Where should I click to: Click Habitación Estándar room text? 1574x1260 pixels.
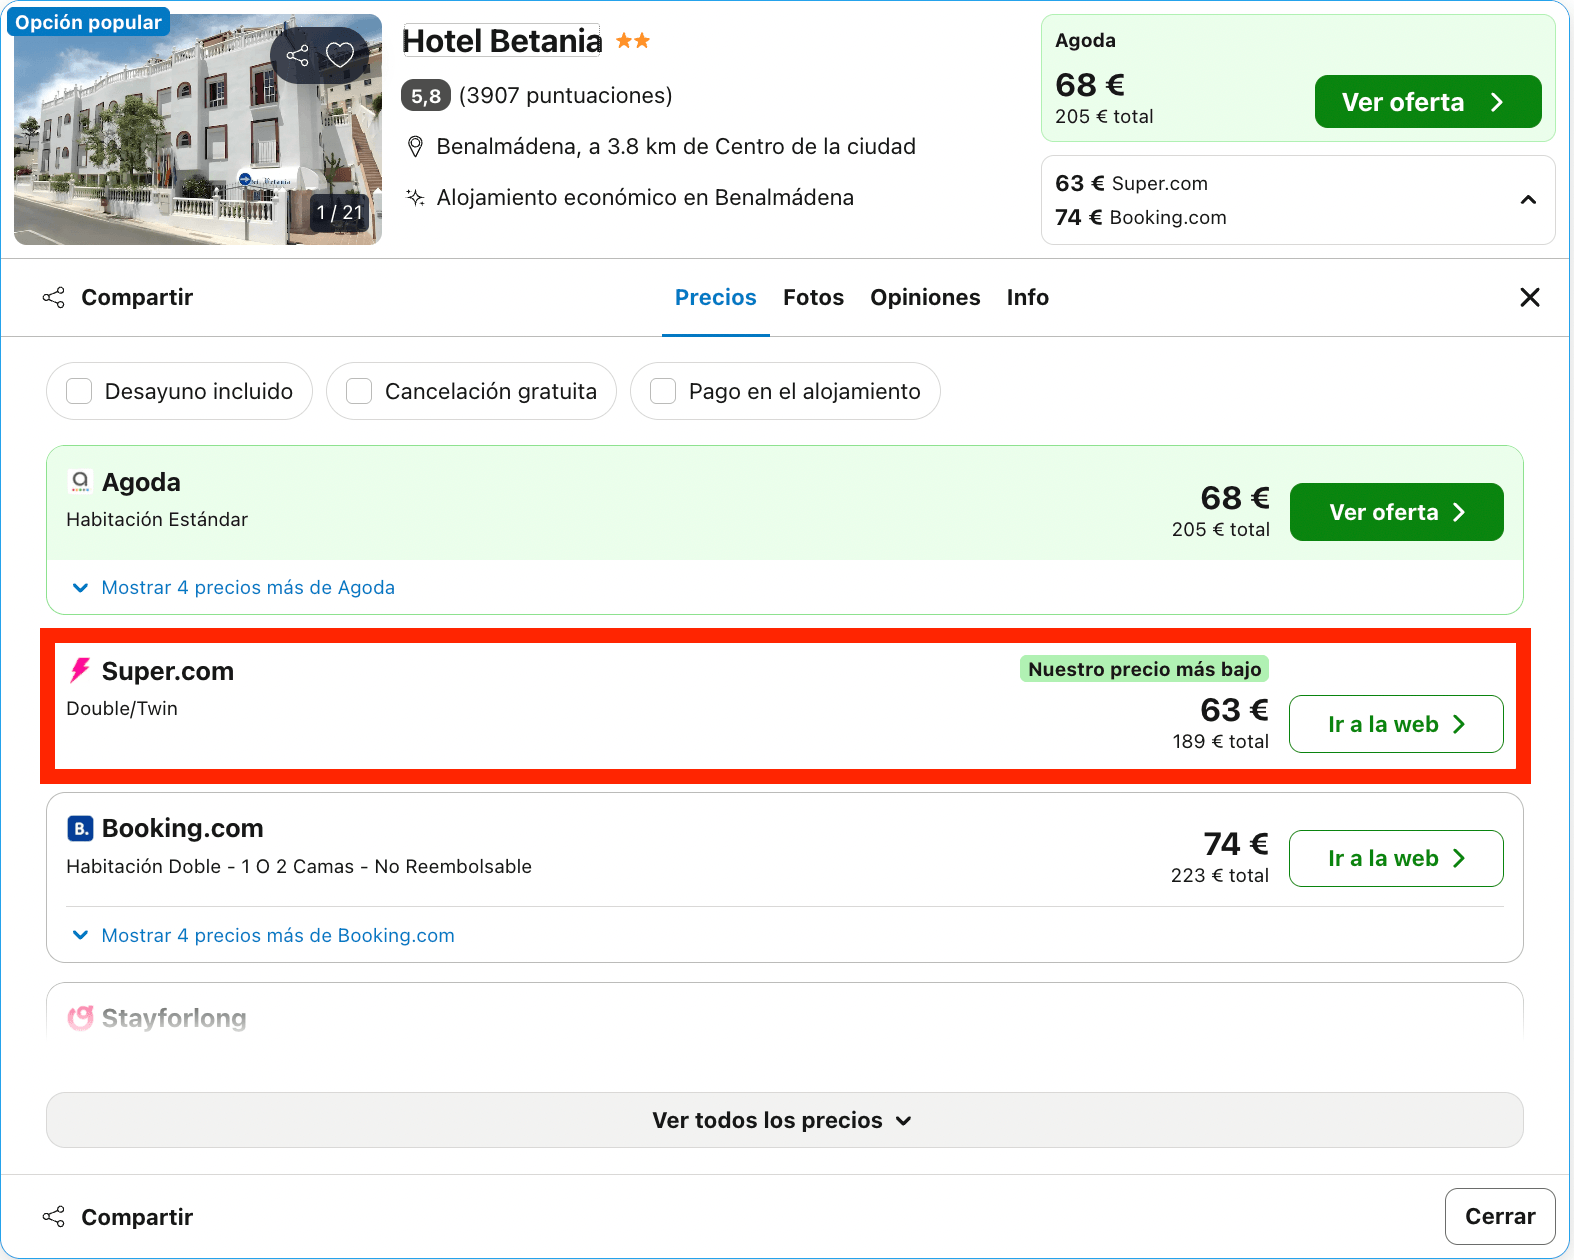point(157,519)
